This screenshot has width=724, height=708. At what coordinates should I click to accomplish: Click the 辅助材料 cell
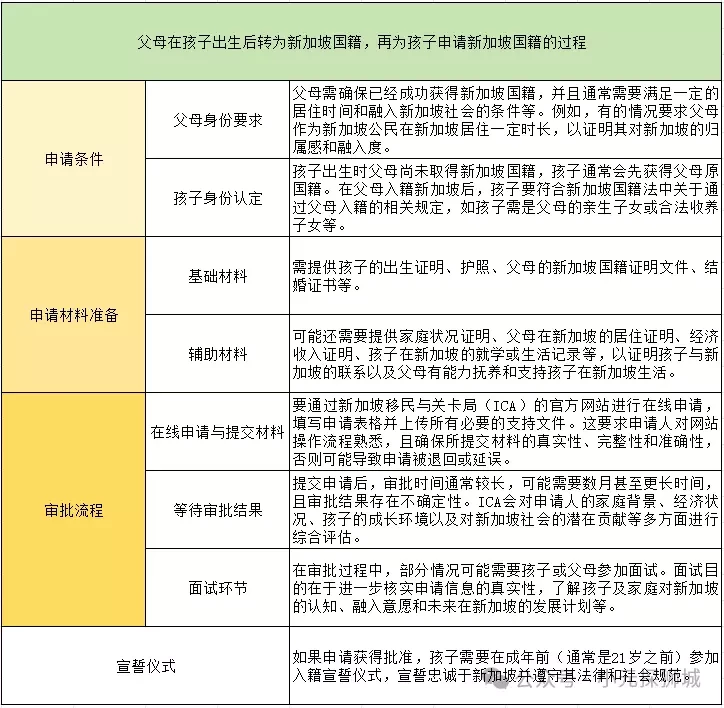217,354
